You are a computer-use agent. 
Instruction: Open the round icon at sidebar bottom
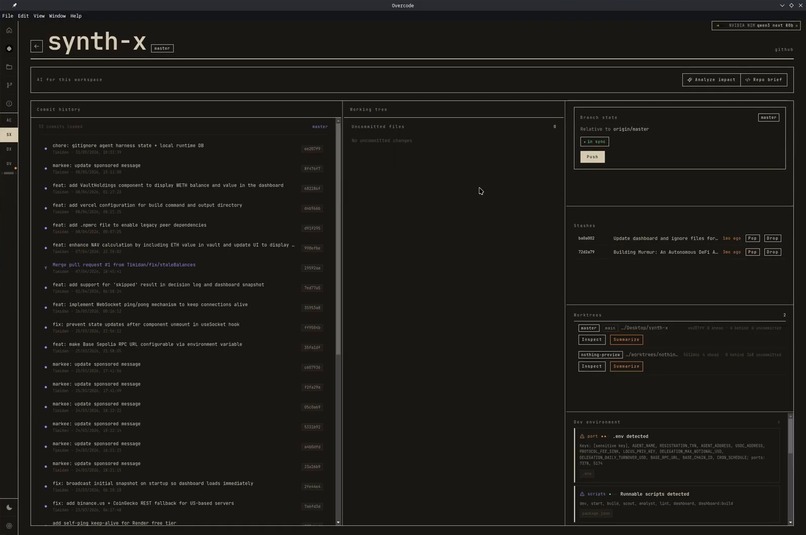(9, 526)
